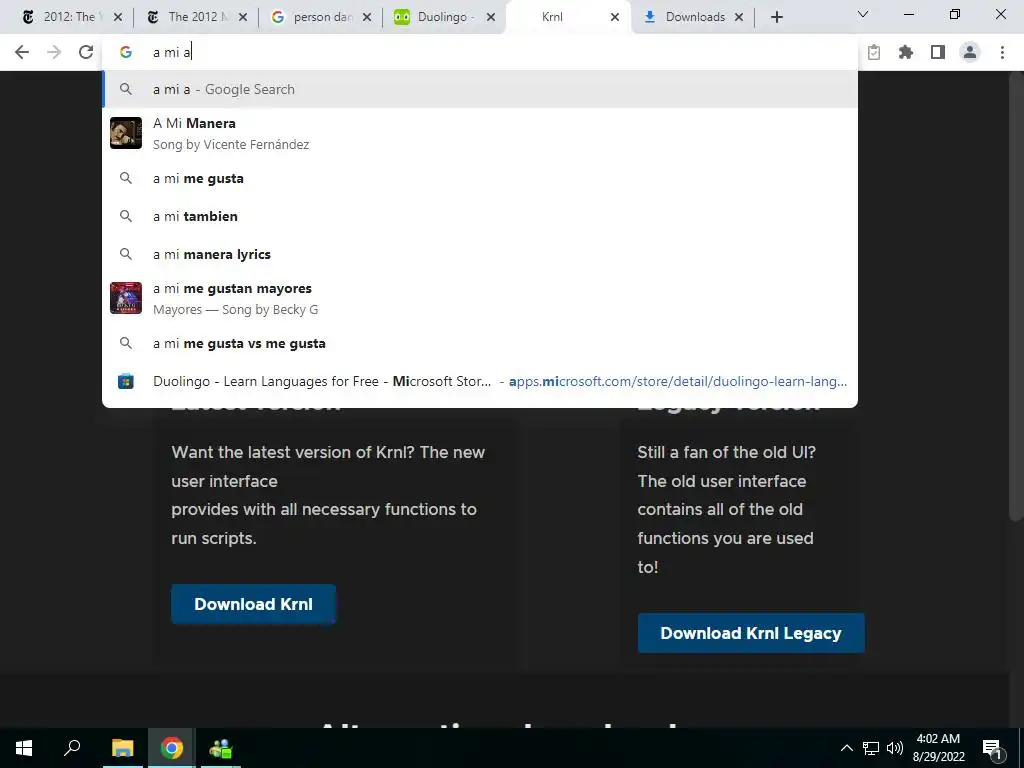The height and width of the screenshot is (768, 1024).
Task: Close the '2012: The' tab
Action: [118, 17]
